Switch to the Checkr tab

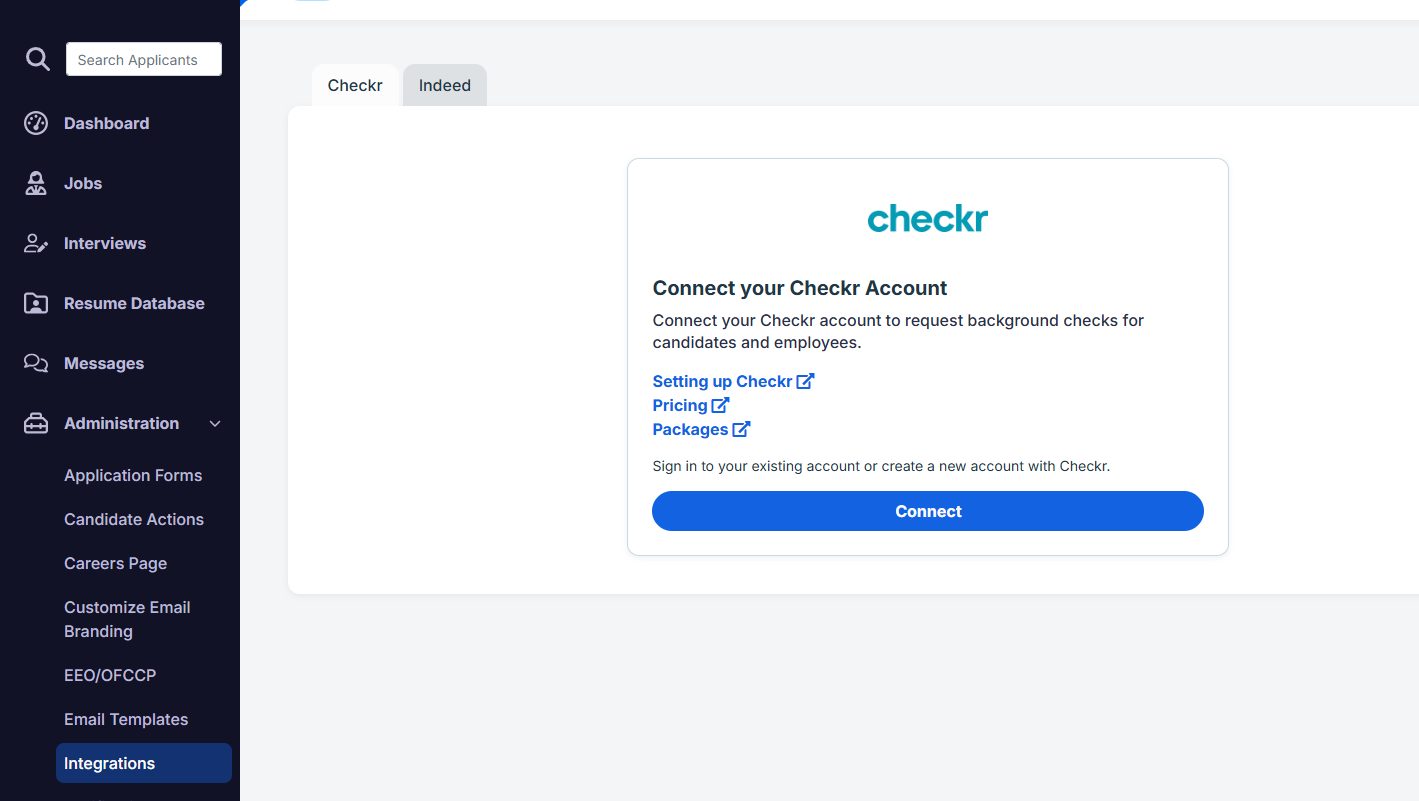click(355, 85)
